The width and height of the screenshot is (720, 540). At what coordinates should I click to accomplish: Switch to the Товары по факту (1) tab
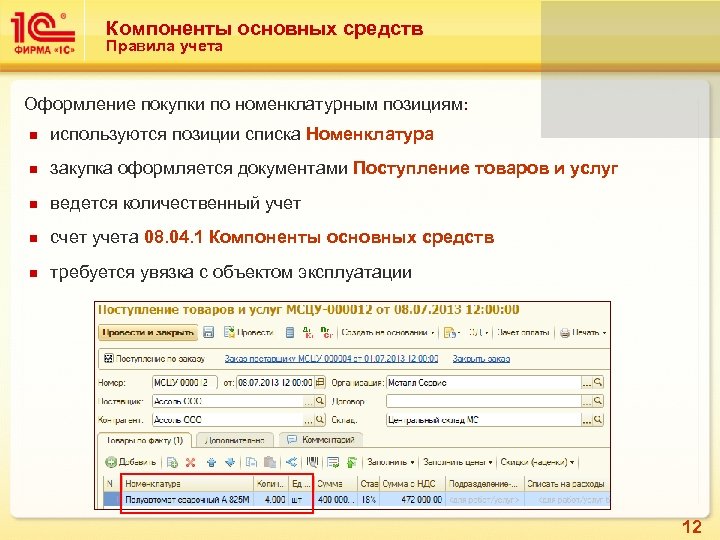pyautogui.click(x=145, y=440)
